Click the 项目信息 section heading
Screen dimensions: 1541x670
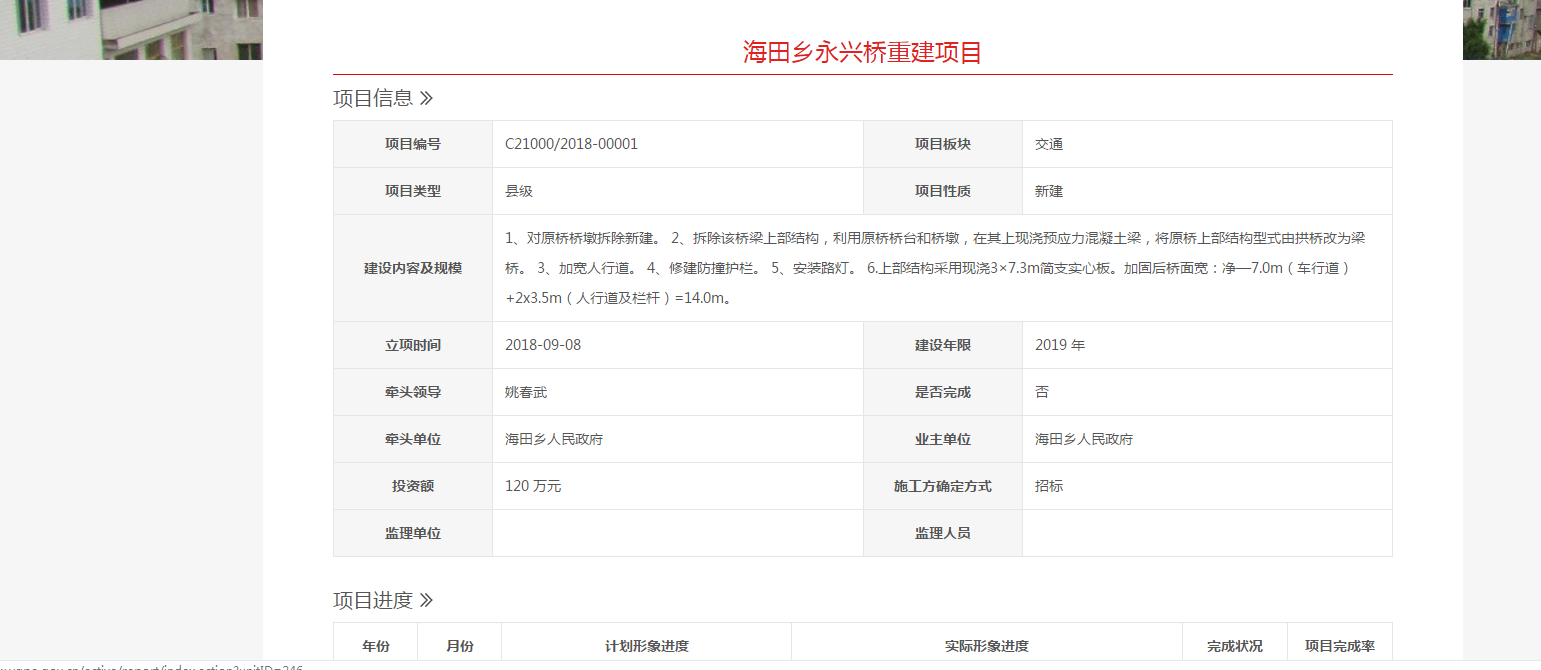pyautogui.click(x=383, y=98)
